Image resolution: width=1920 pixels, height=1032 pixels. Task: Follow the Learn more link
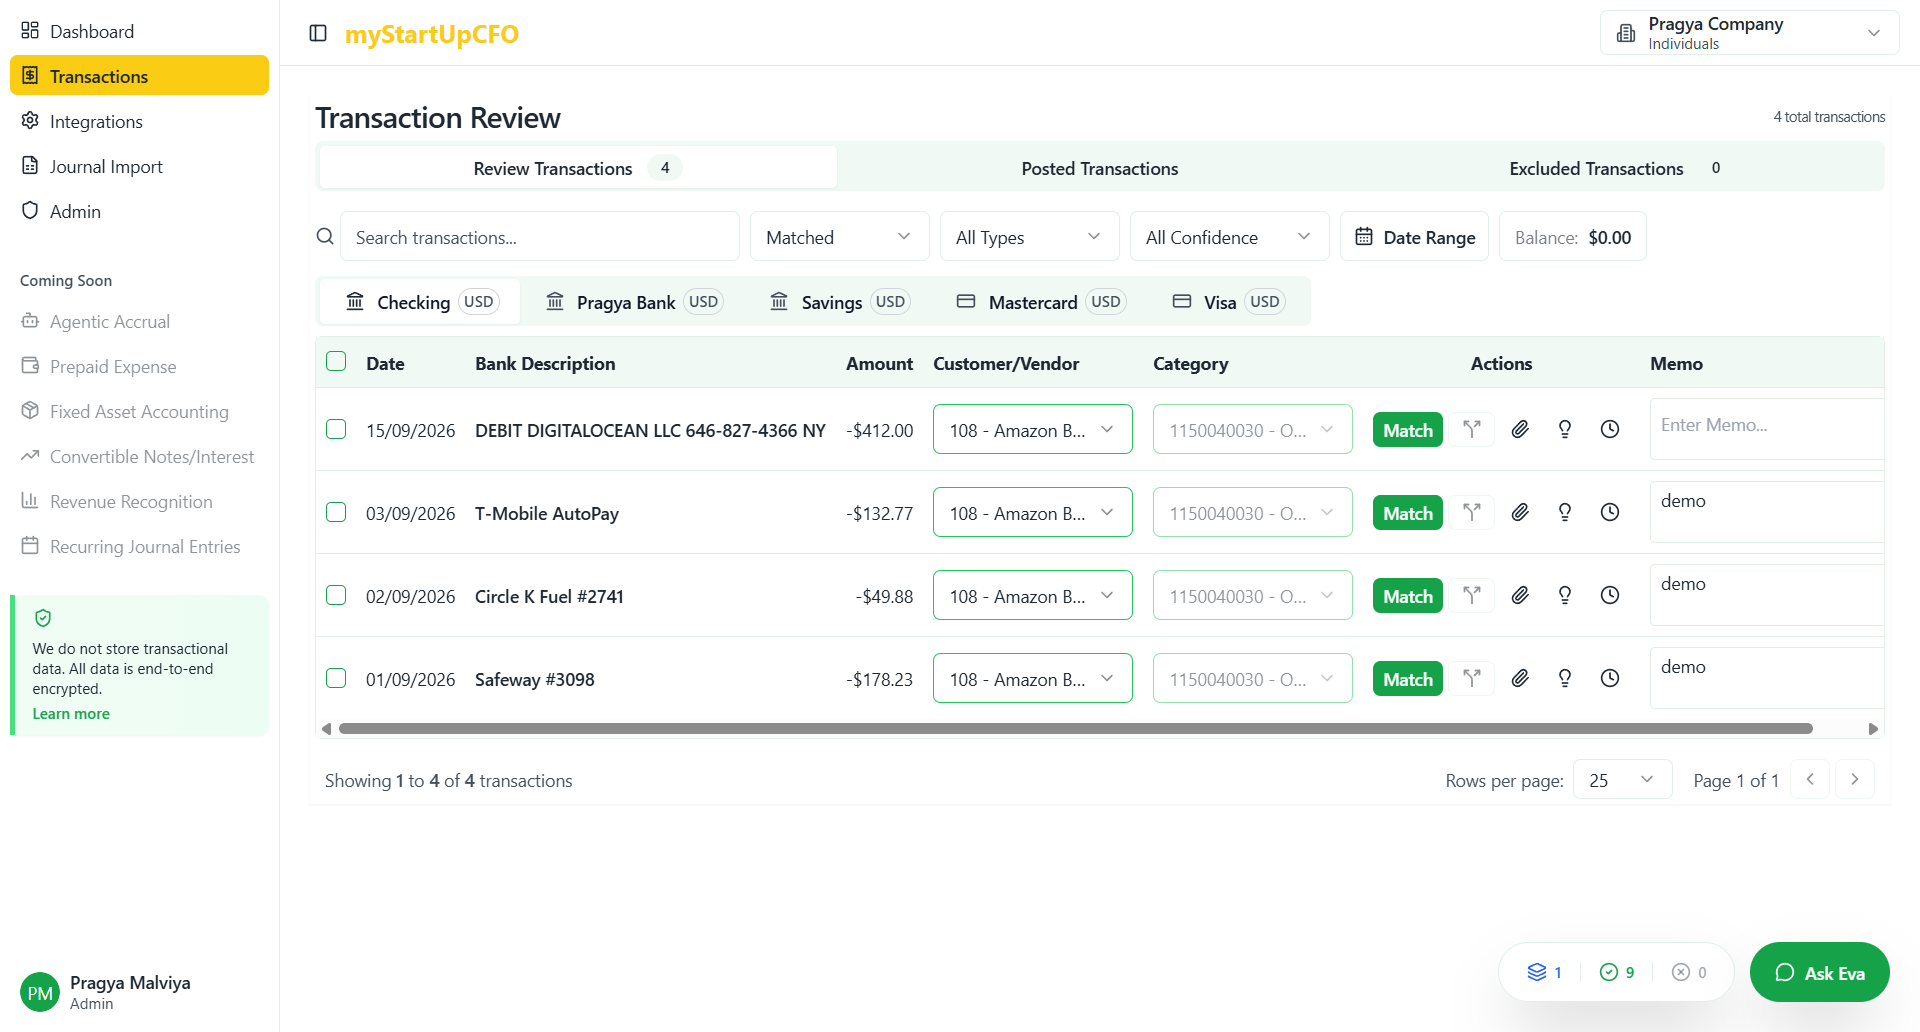pyautogui.click(x=71, y=714)
